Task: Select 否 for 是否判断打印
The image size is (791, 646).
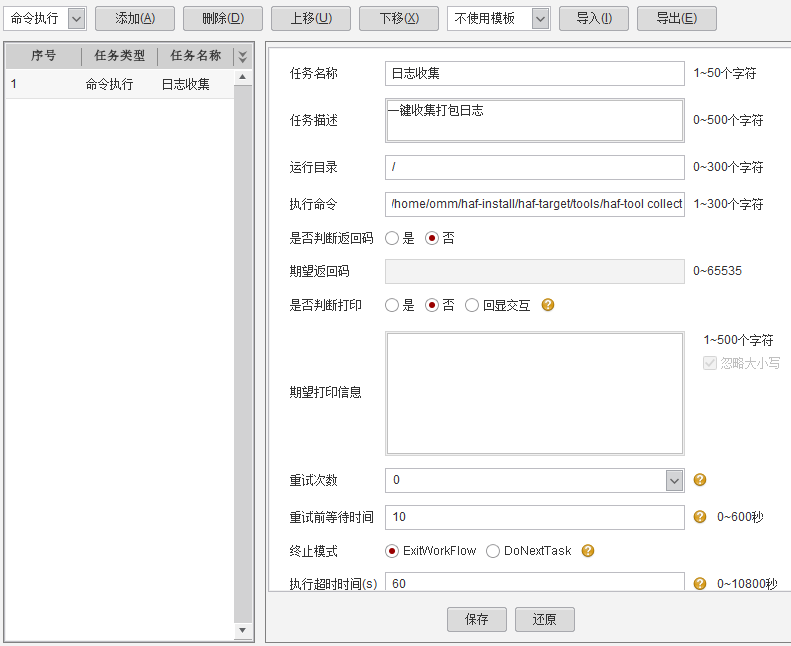Action: [x=432, y=305]
